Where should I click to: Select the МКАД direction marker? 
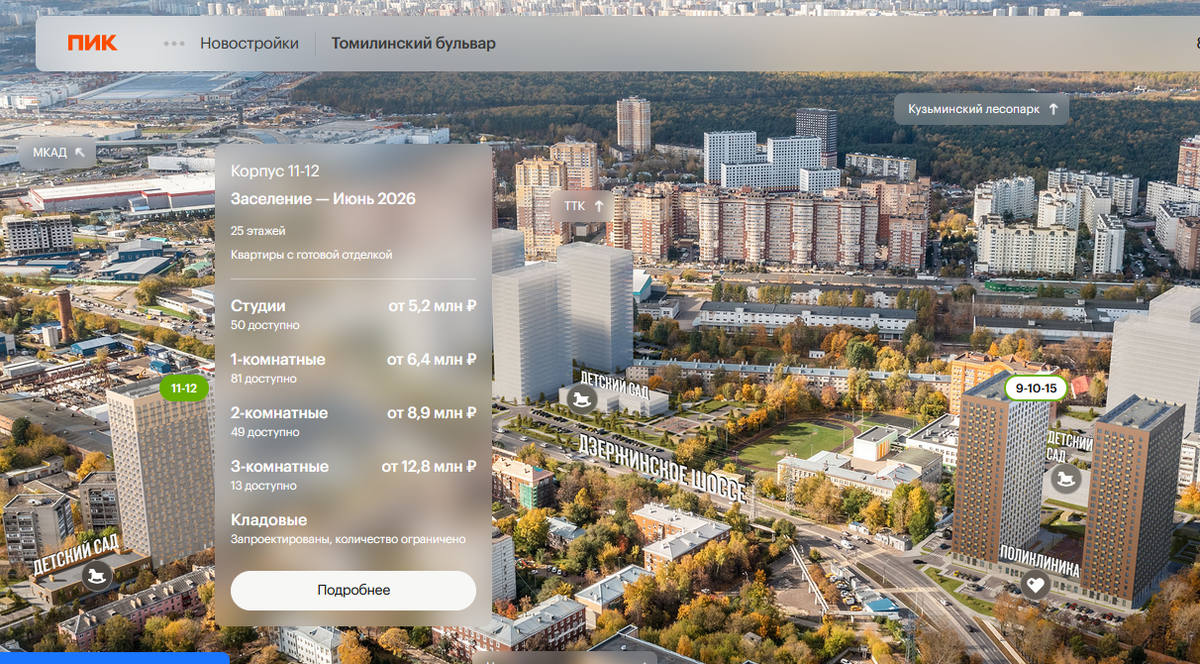point(58,153)
